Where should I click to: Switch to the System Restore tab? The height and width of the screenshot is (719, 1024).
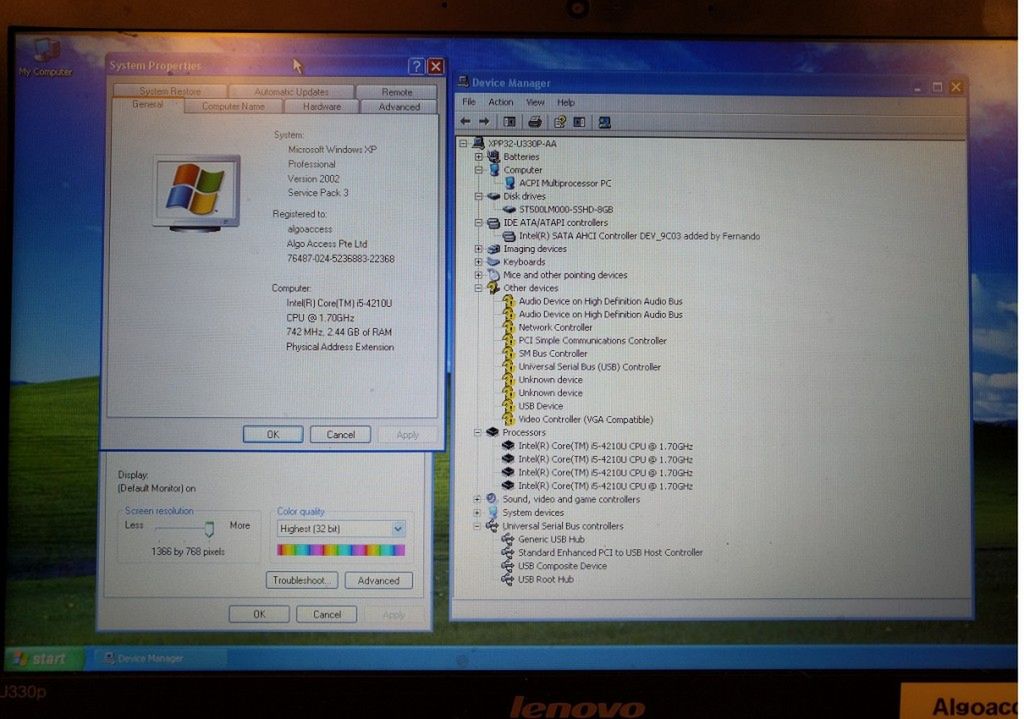click(170, 91)
